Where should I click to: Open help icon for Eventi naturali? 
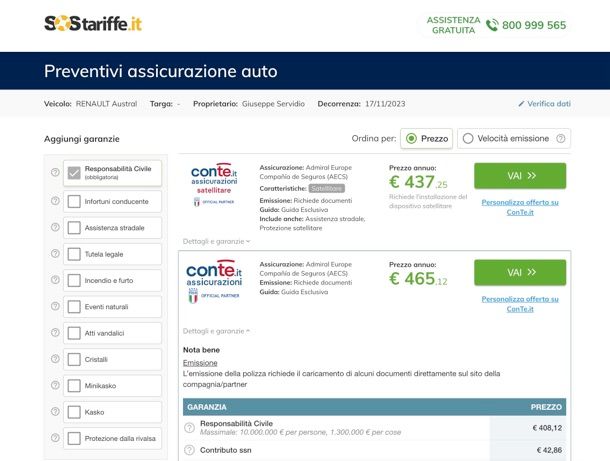click(55, 306)
